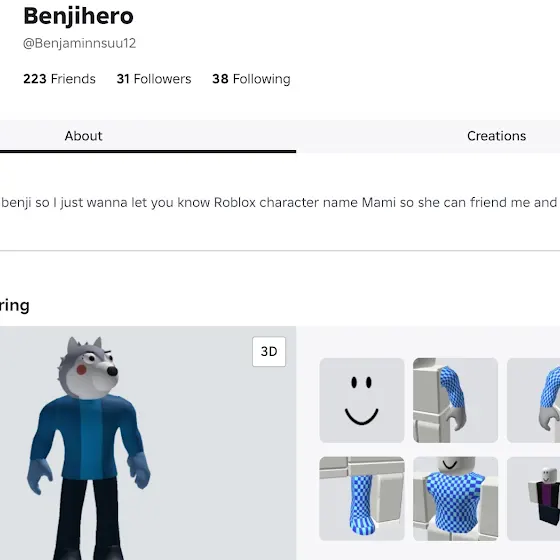
Task: Open the checkered blue leg item
Action: point(361,499)
